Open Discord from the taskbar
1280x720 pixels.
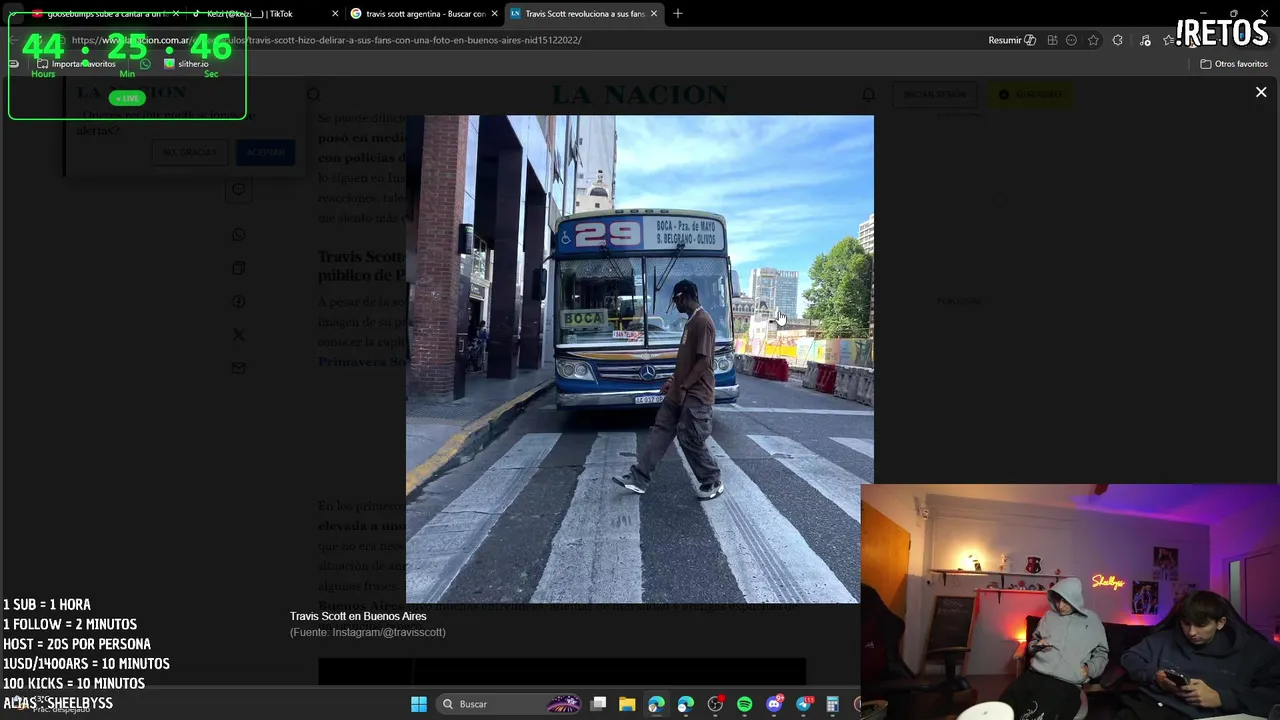(x=774, y=704)
